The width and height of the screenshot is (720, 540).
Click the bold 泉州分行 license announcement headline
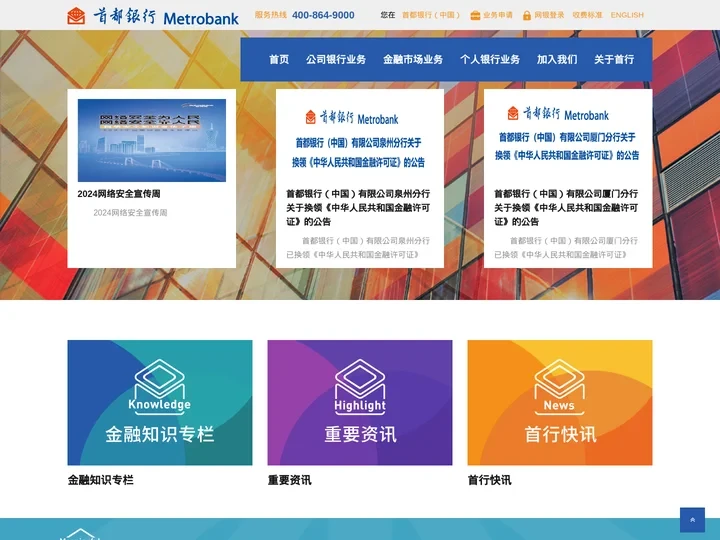coord(358,208)
